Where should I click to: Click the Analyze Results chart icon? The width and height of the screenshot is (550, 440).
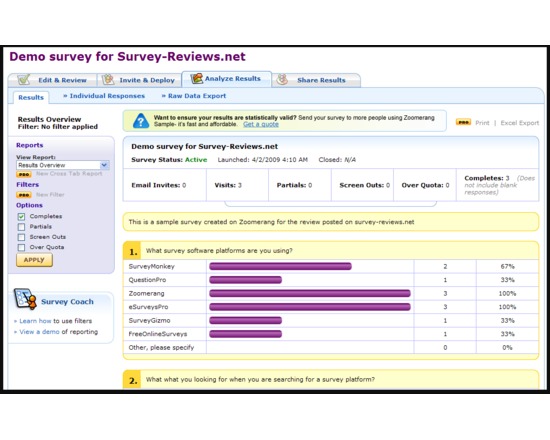(196, 78)
